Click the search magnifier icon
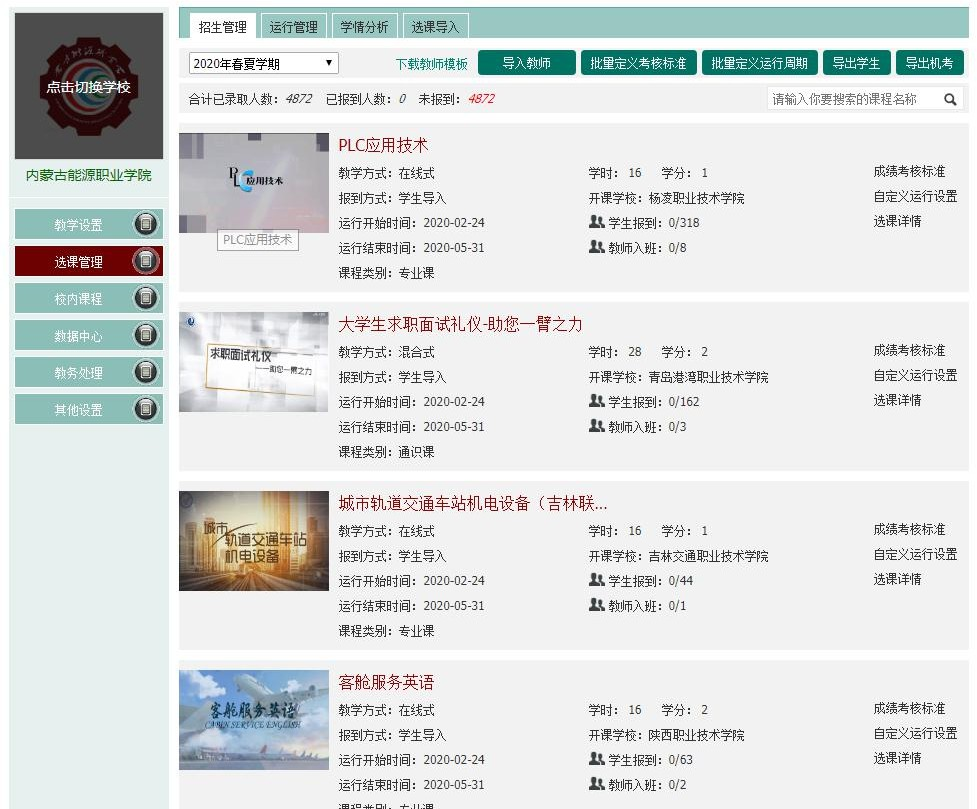The width and height of the screenshot is (977, 809). pyautogui.click(x=950, y=99)
